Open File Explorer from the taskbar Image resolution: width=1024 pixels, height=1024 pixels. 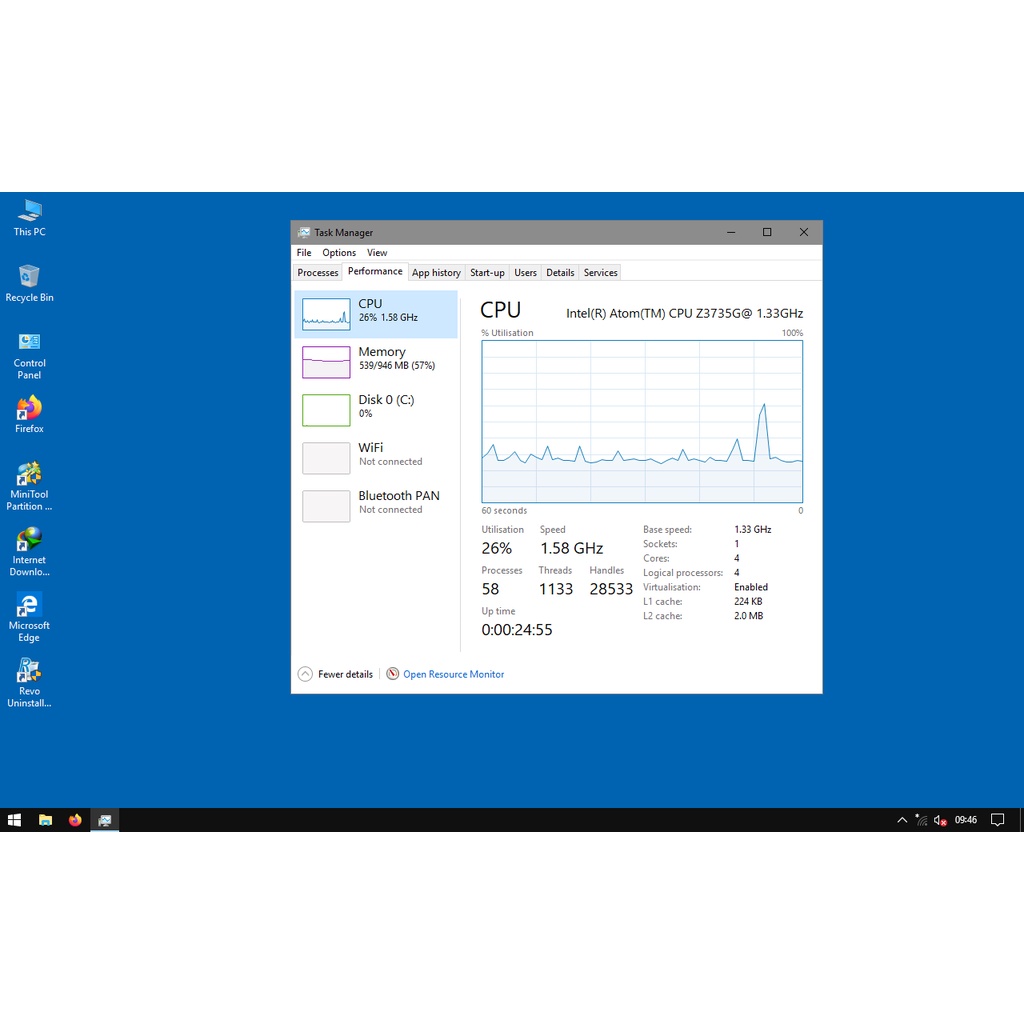tap(45, 820)
